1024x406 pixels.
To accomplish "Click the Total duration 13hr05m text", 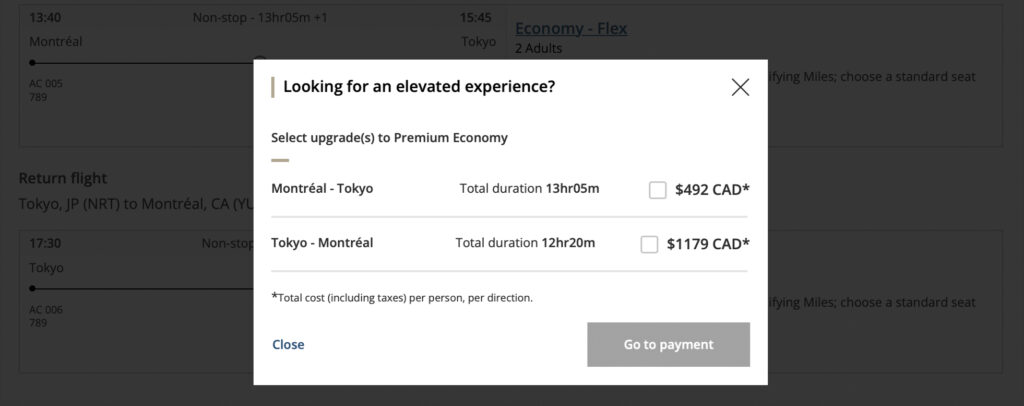I will [x=529, y=188].
